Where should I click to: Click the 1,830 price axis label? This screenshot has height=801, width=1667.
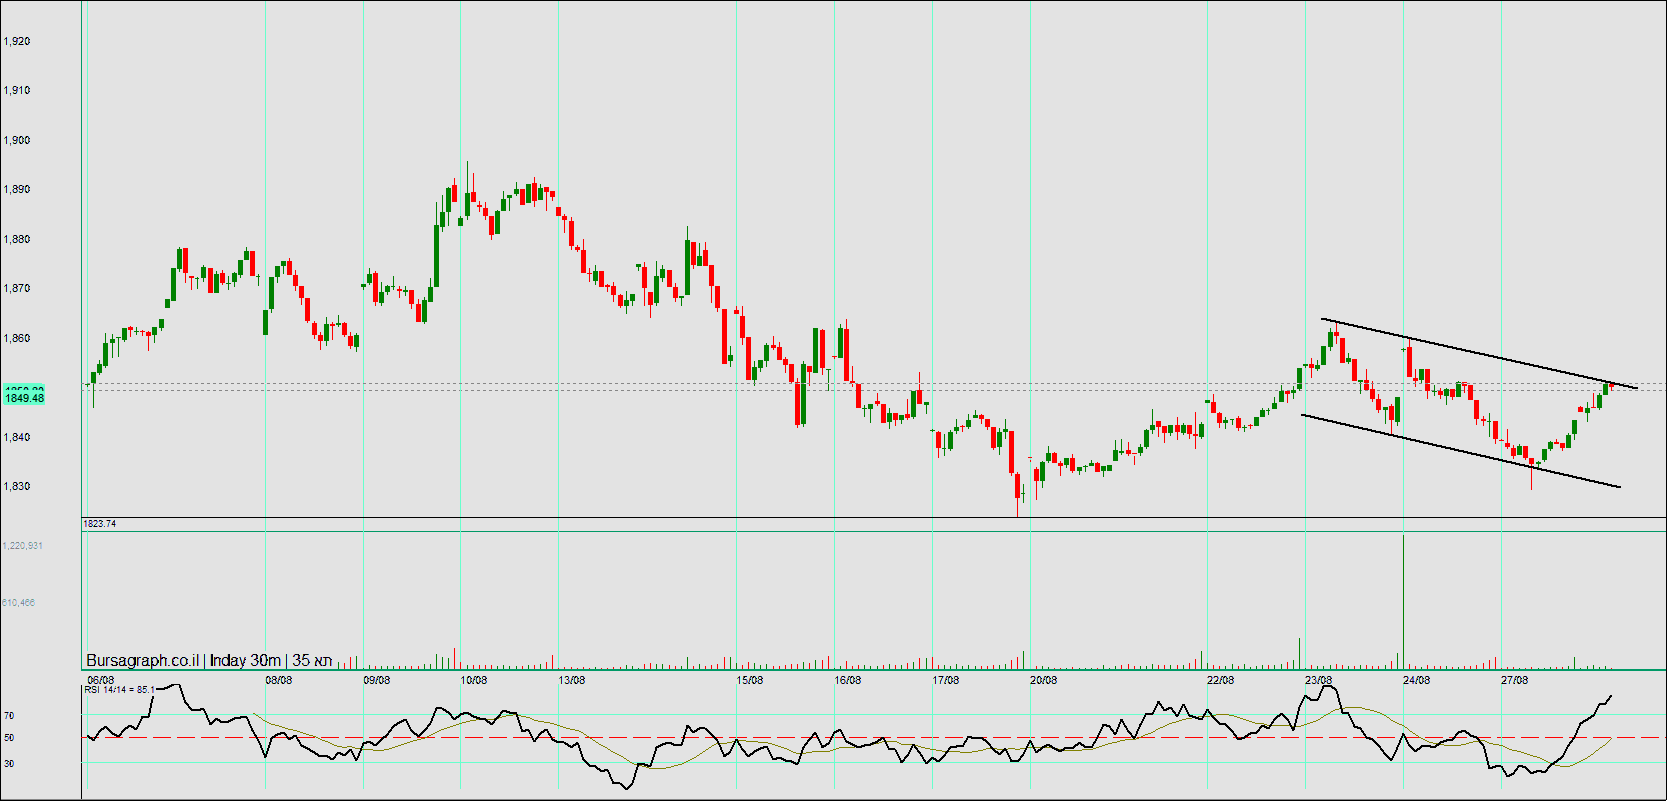pyautogui.click(x=17, y=486)
